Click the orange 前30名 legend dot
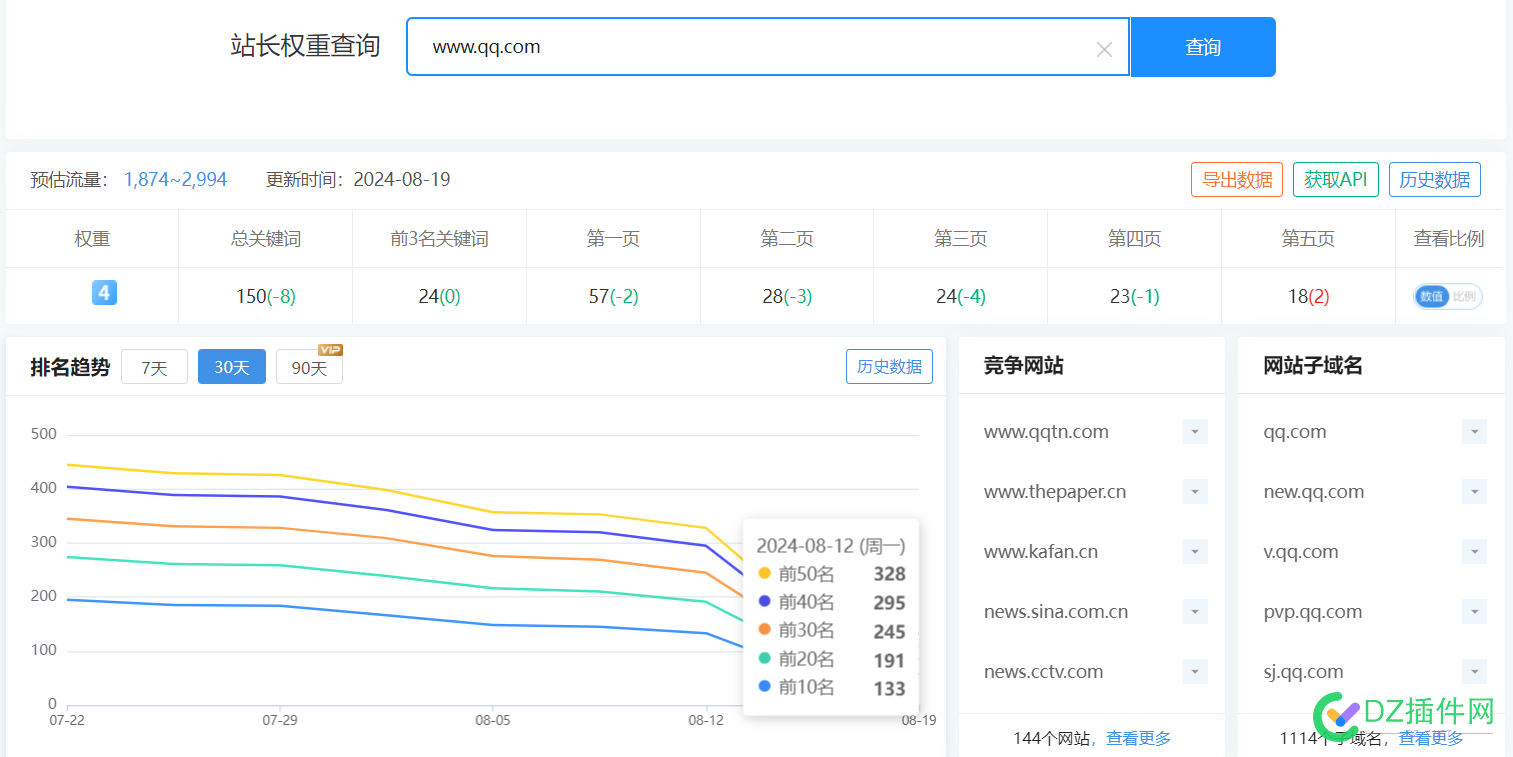This screenshot has height=757, width=1513. 765,629
